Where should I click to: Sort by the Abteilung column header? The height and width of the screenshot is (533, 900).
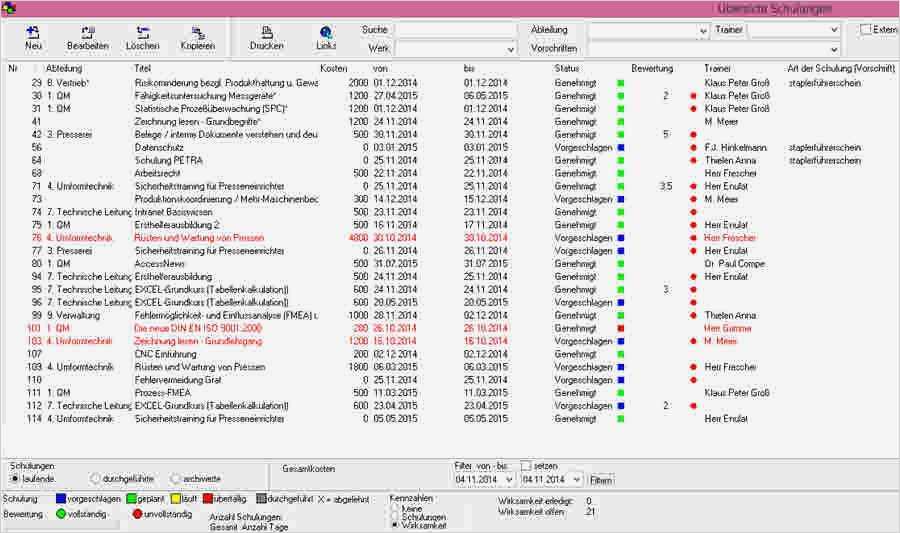[64, 68]
